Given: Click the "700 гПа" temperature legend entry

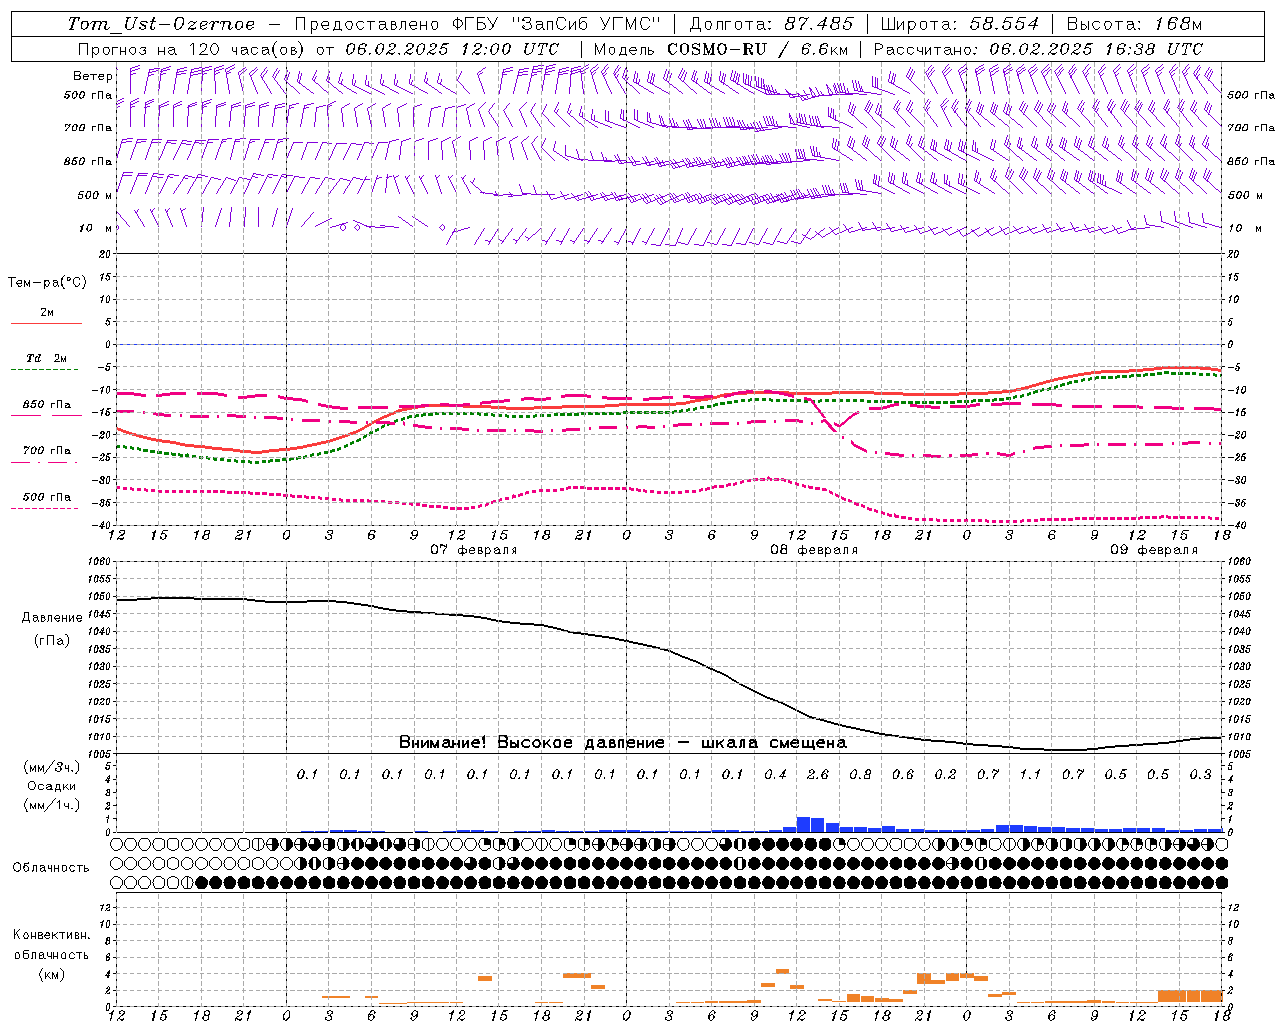Looking at the screenshot, I should click(x=46, y=451).
